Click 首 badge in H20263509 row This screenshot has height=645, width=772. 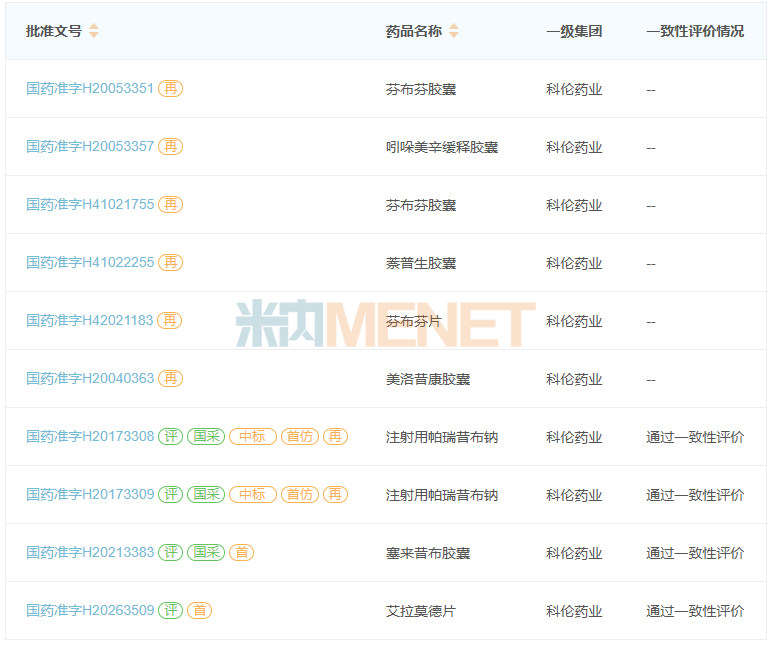tap(199, 611)
